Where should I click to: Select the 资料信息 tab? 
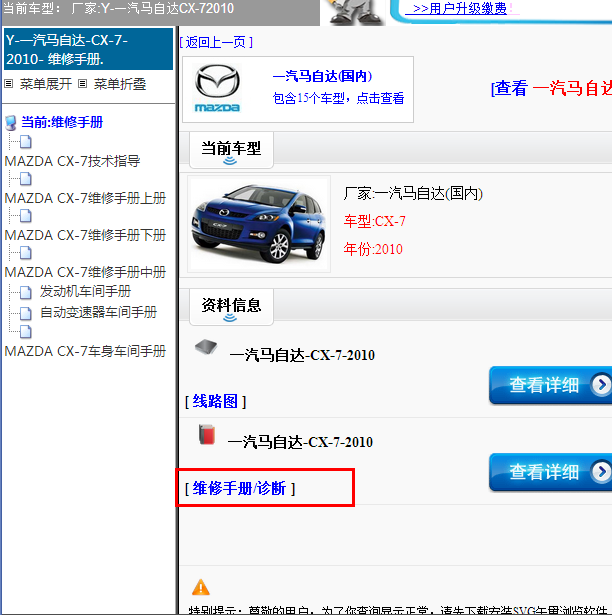point(231,307)
